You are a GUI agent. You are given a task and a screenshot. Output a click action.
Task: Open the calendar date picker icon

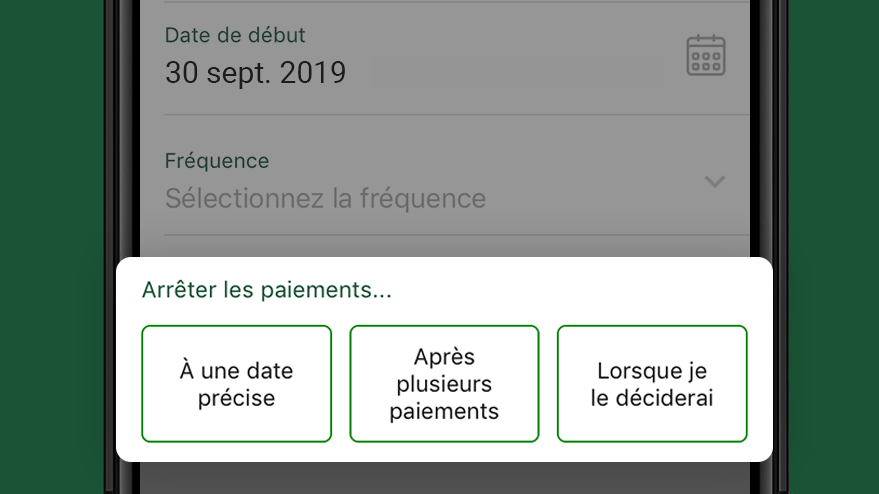click(706, 55)
